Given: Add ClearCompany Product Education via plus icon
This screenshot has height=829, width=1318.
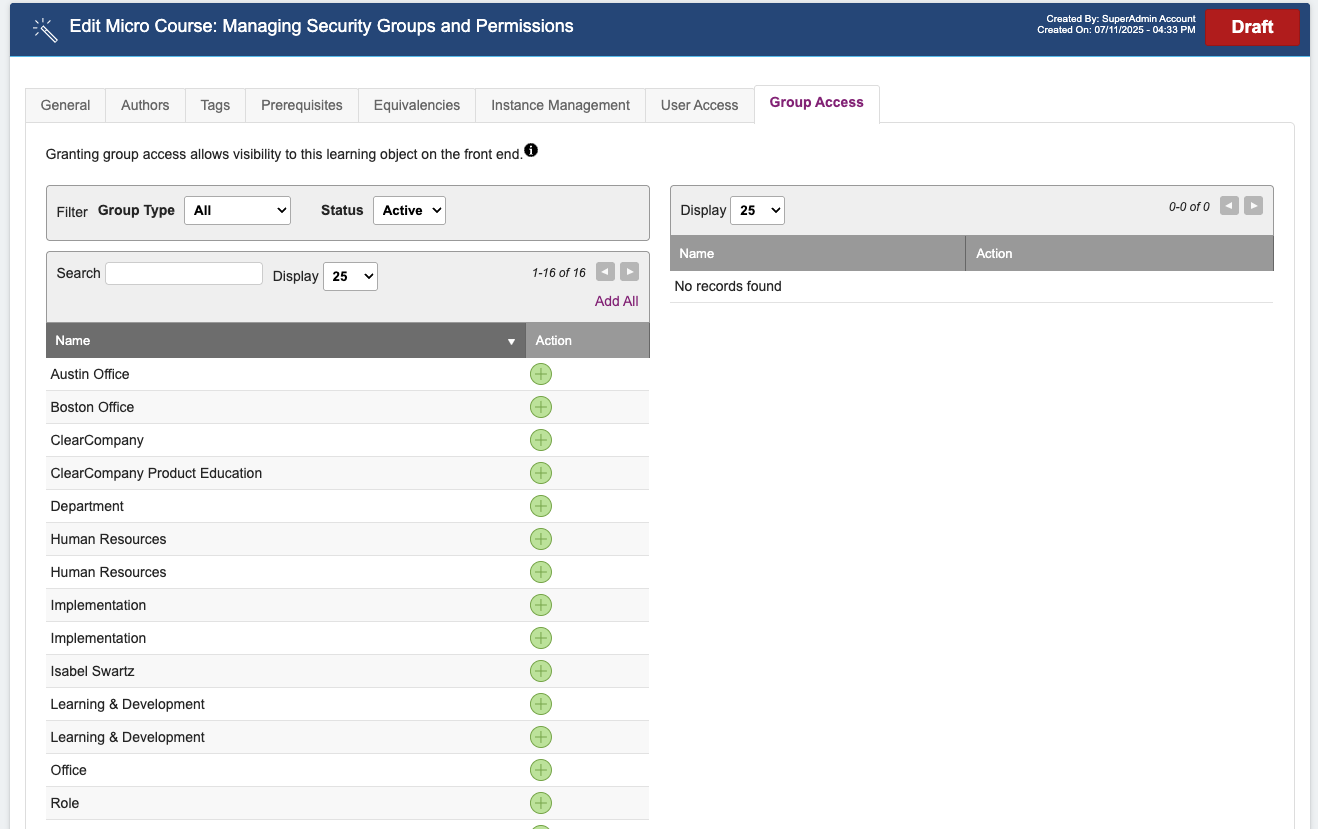Looking at the screenshot, I should click(541, 473).
